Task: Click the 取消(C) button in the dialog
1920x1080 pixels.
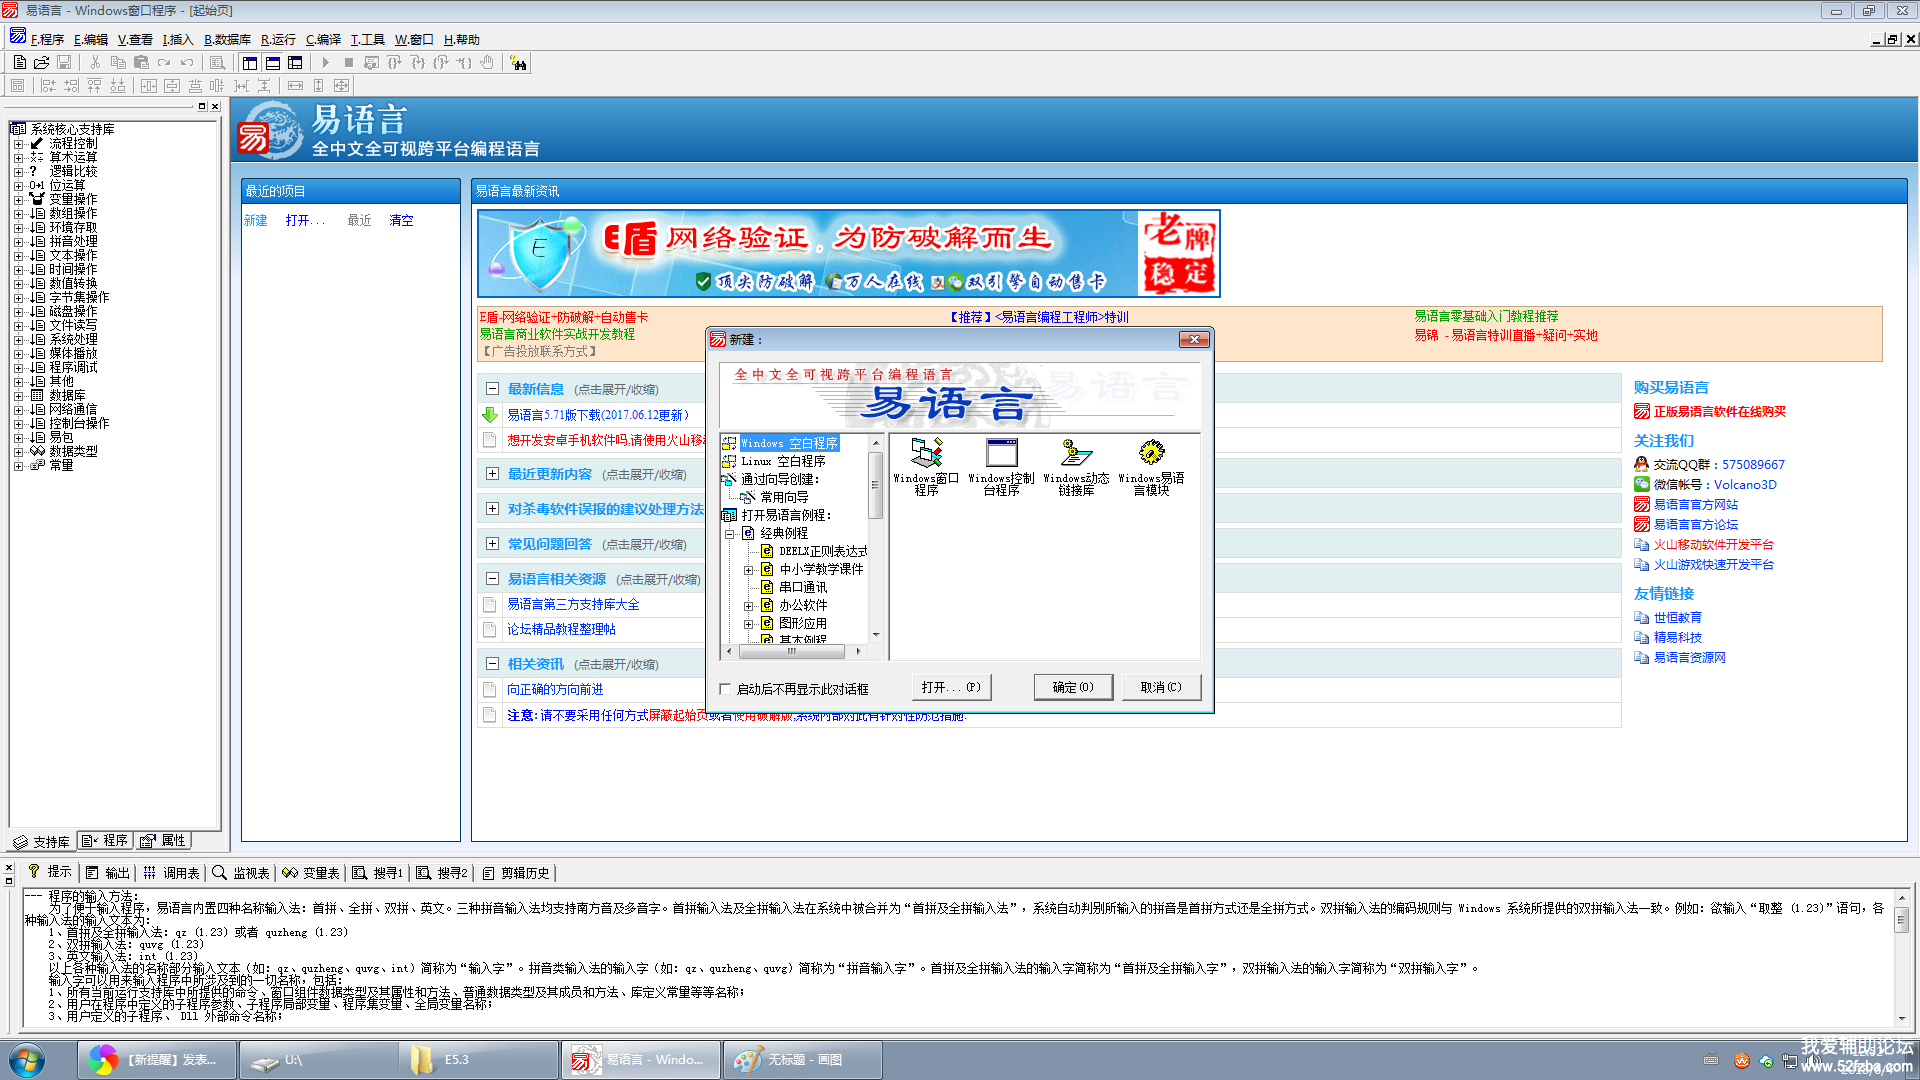Action: [x=1161, y=687]
